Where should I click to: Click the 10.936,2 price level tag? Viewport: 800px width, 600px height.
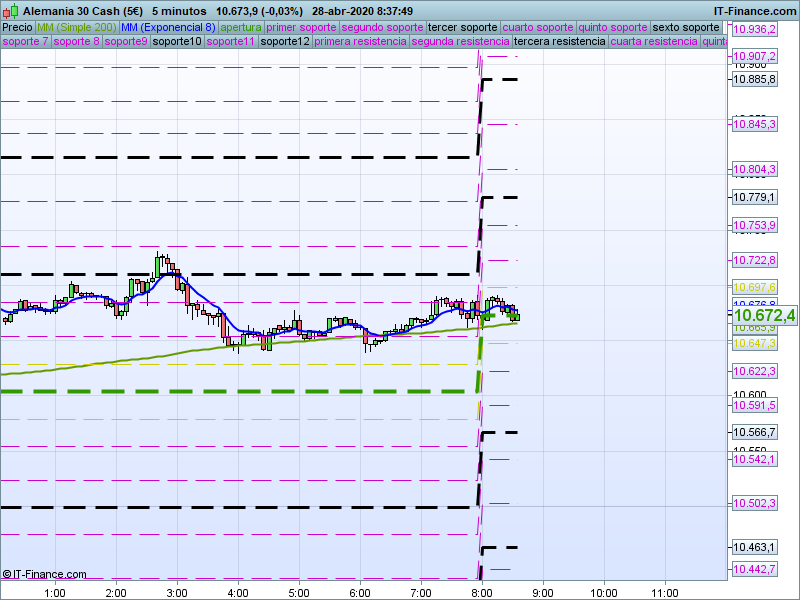754,30
